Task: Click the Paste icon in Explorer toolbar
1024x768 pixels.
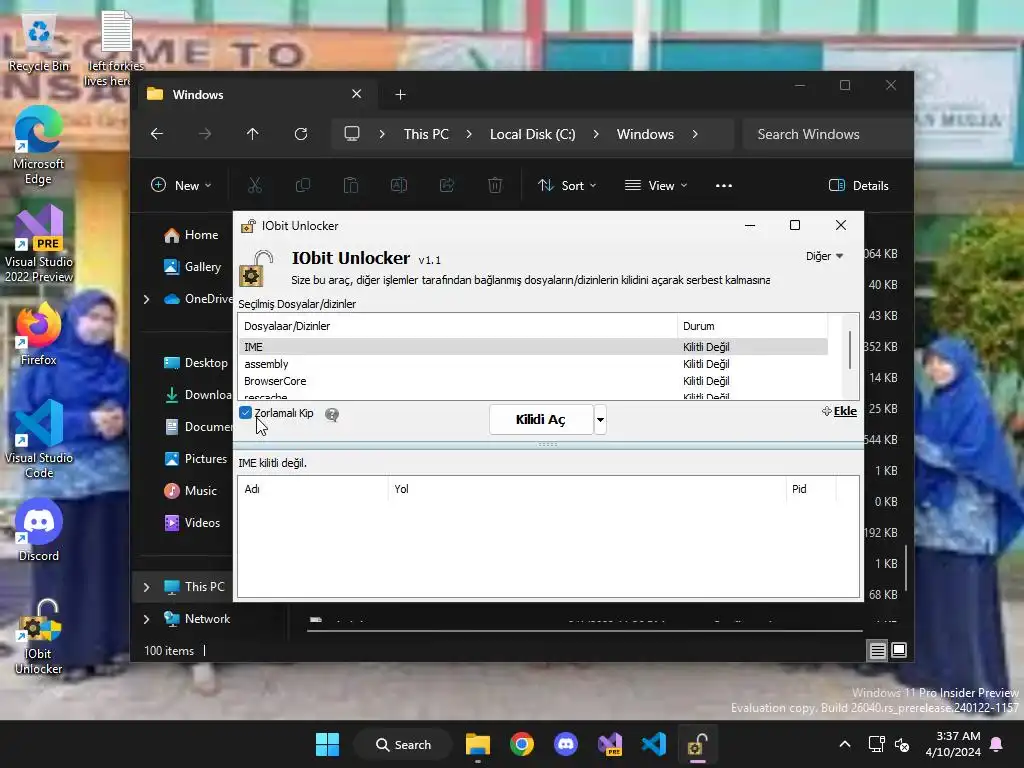Action: (351, 185)
